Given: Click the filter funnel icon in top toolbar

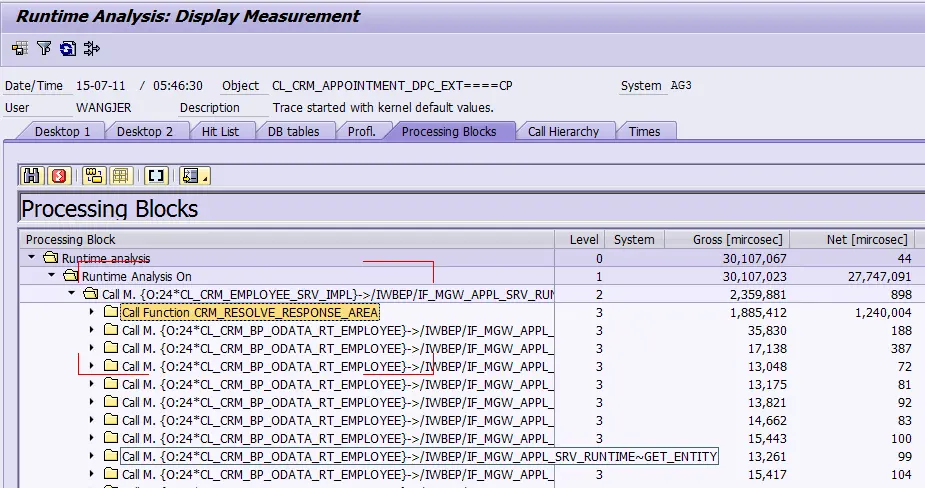Looking at the screenshot, I should pyautogui.click(x=44, y=48).
